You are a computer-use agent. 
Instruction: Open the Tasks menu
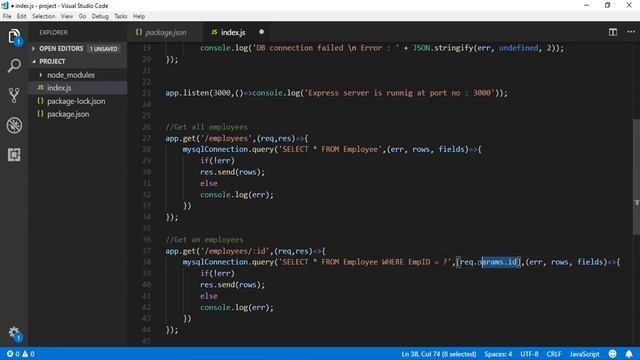[120, 16]
